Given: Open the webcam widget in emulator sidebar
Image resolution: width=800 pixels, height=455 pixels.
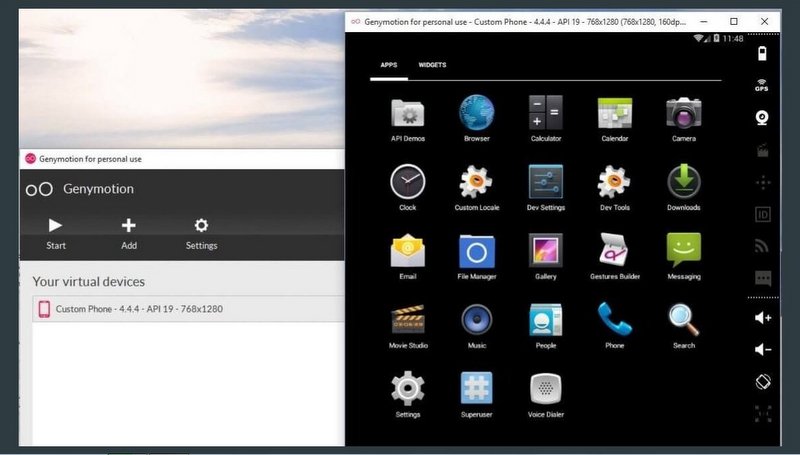Looking at the screenshot, I should [762, 118].
